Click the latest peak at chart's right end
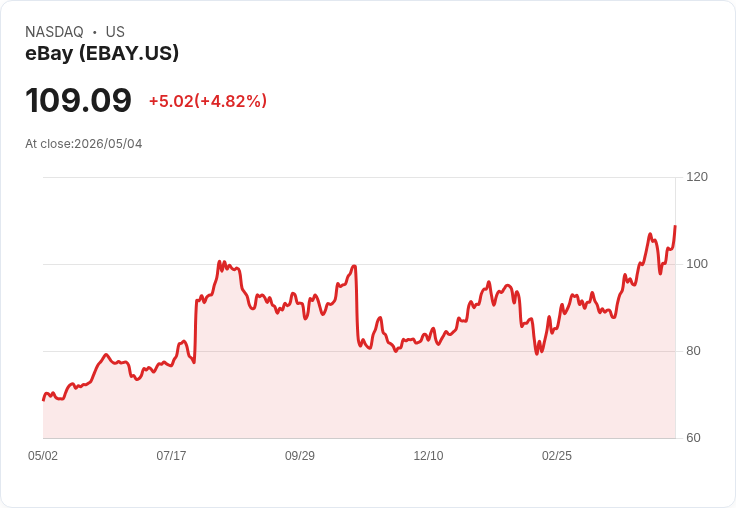The height and width of the screenshot is (508, 736). [x=675, y=226]
